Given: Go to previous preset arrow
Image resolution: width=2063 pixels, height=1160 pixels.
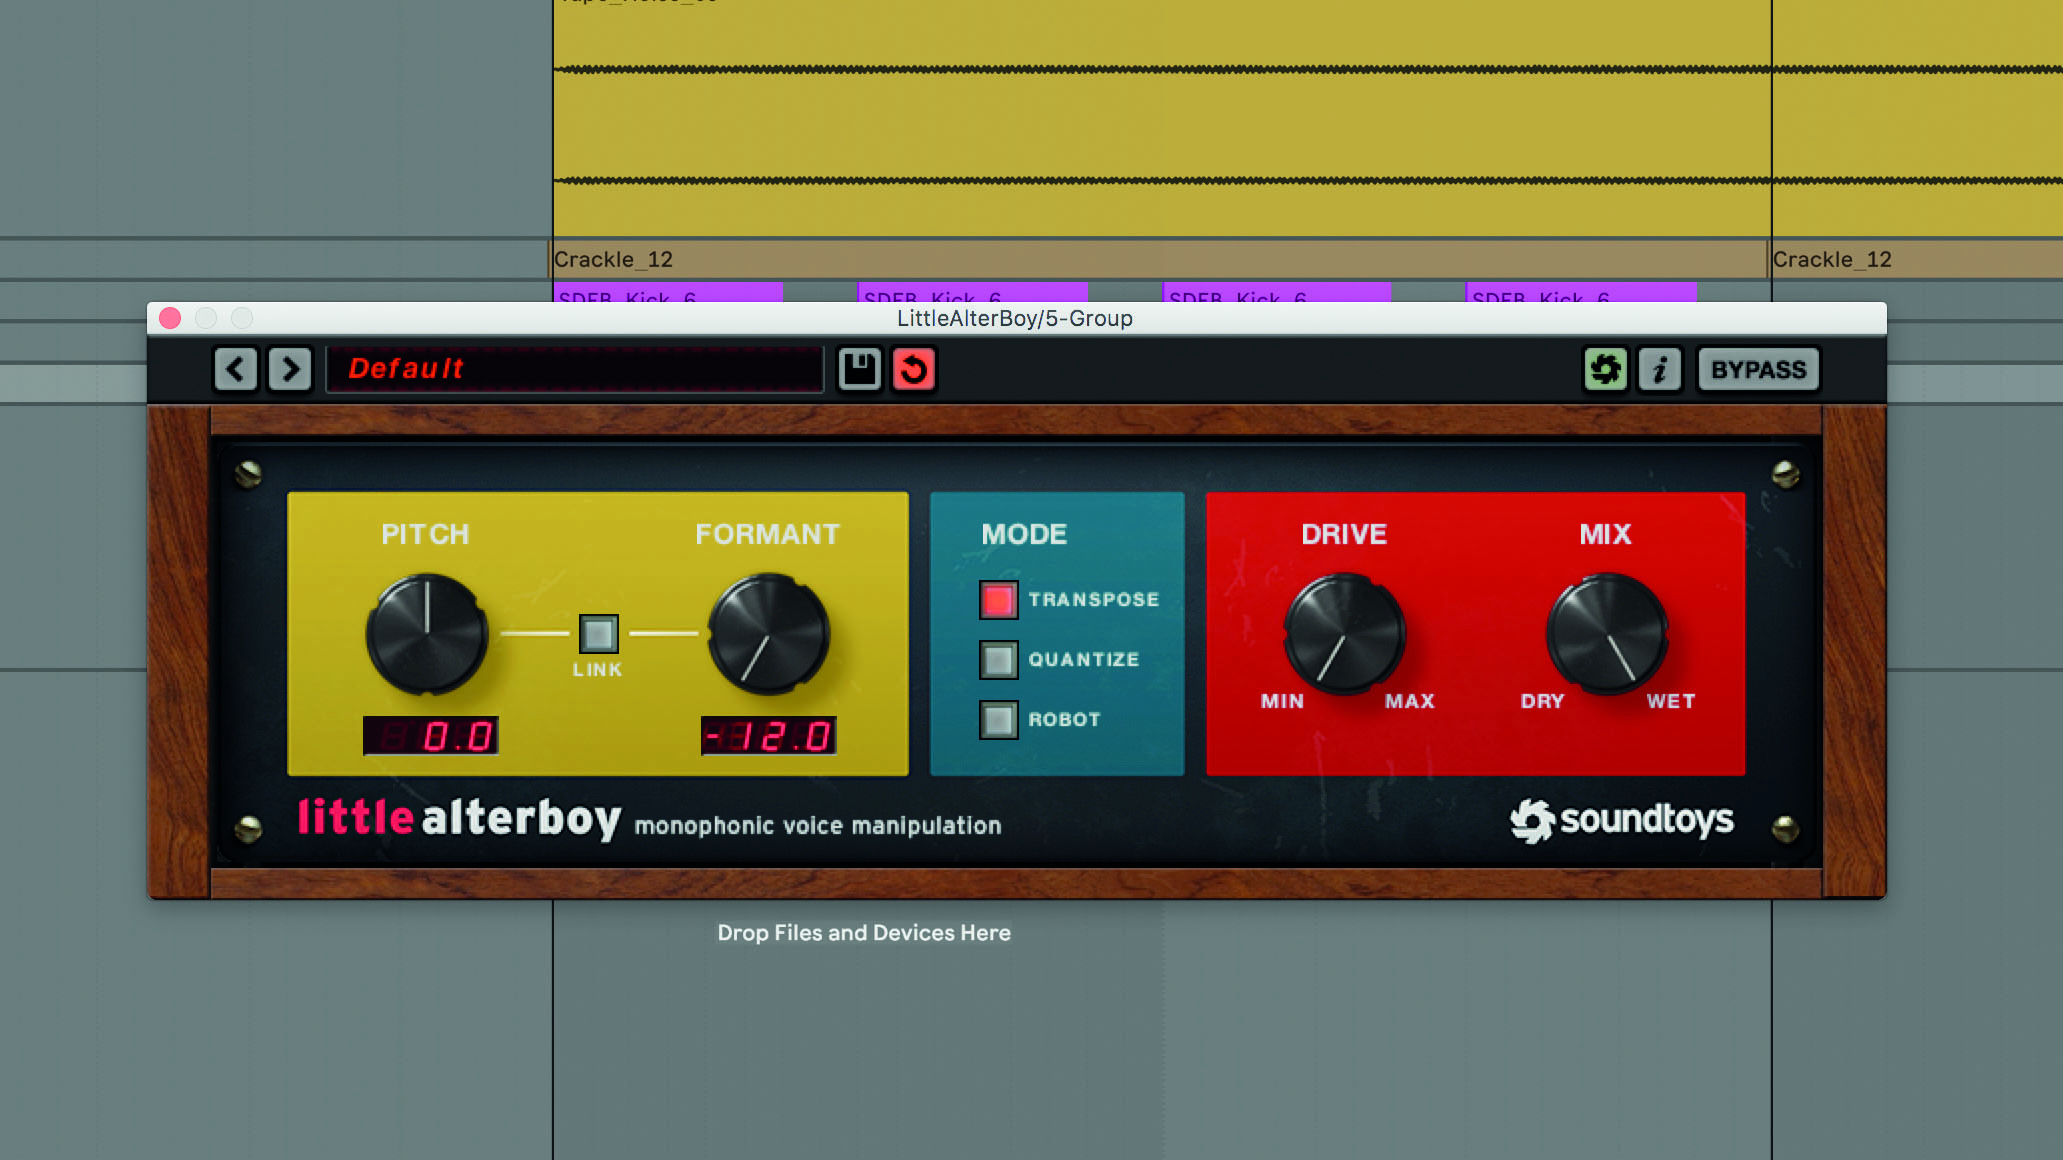Looking at the screenshot, I should coord(236,369).
